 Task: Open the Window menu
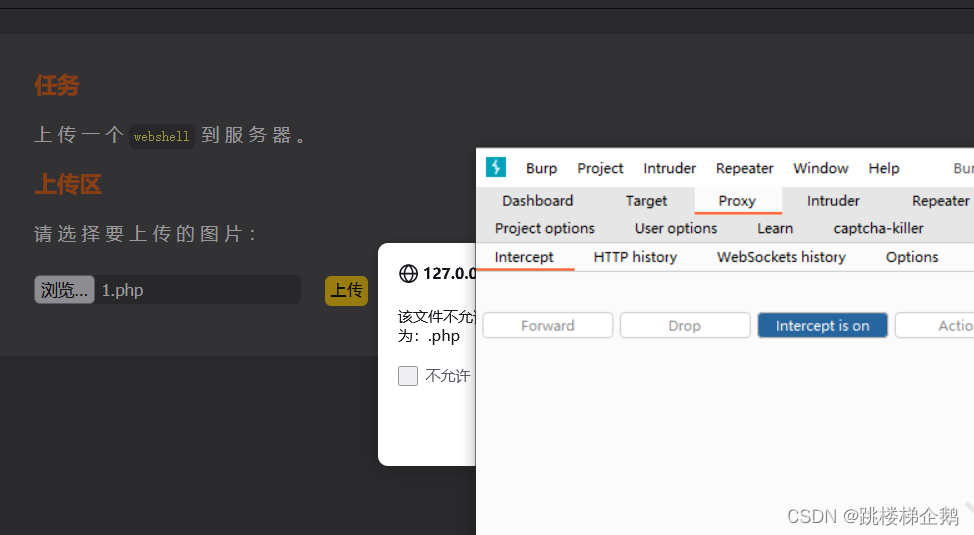pyautogui.click(x=821, y=168)
